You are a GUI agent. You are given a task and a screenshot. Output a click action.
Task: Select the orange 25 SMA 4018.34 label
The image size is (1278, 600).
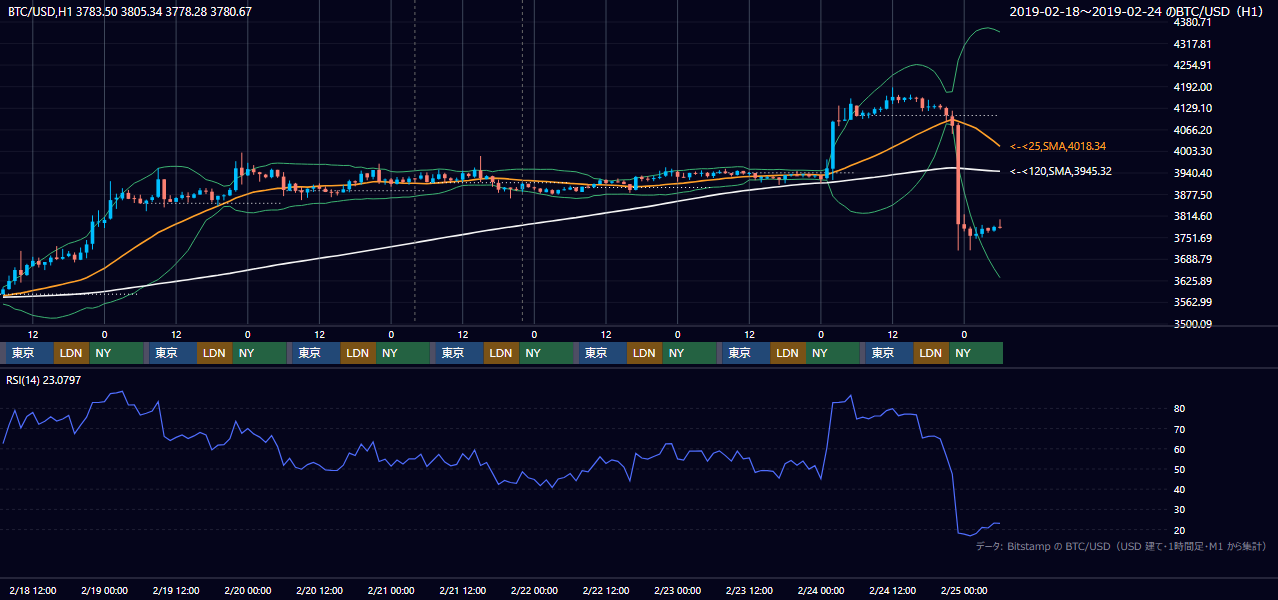[1058, 146]
